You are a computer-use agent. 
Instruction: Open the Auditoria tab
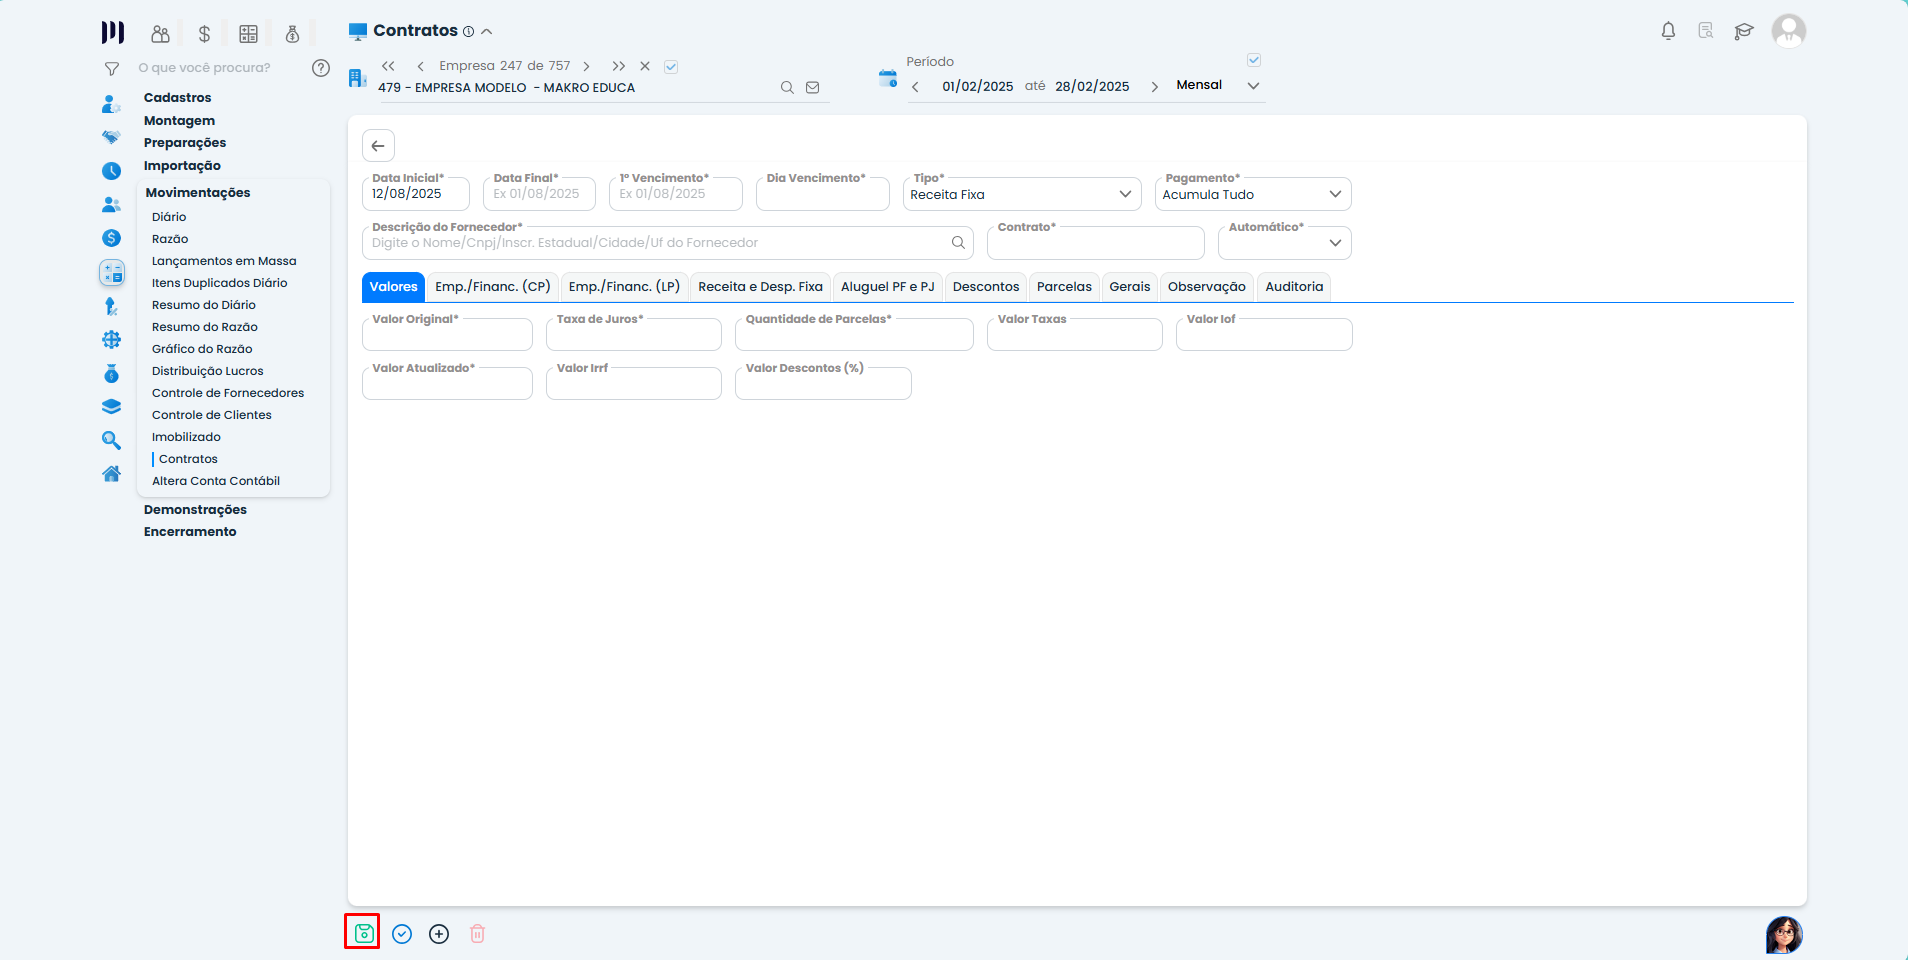[x=1293, y=287]
